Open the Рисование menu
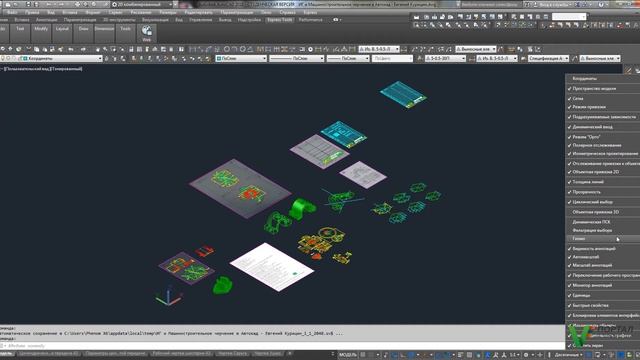640x360 pixels. (x=141, y=13)
